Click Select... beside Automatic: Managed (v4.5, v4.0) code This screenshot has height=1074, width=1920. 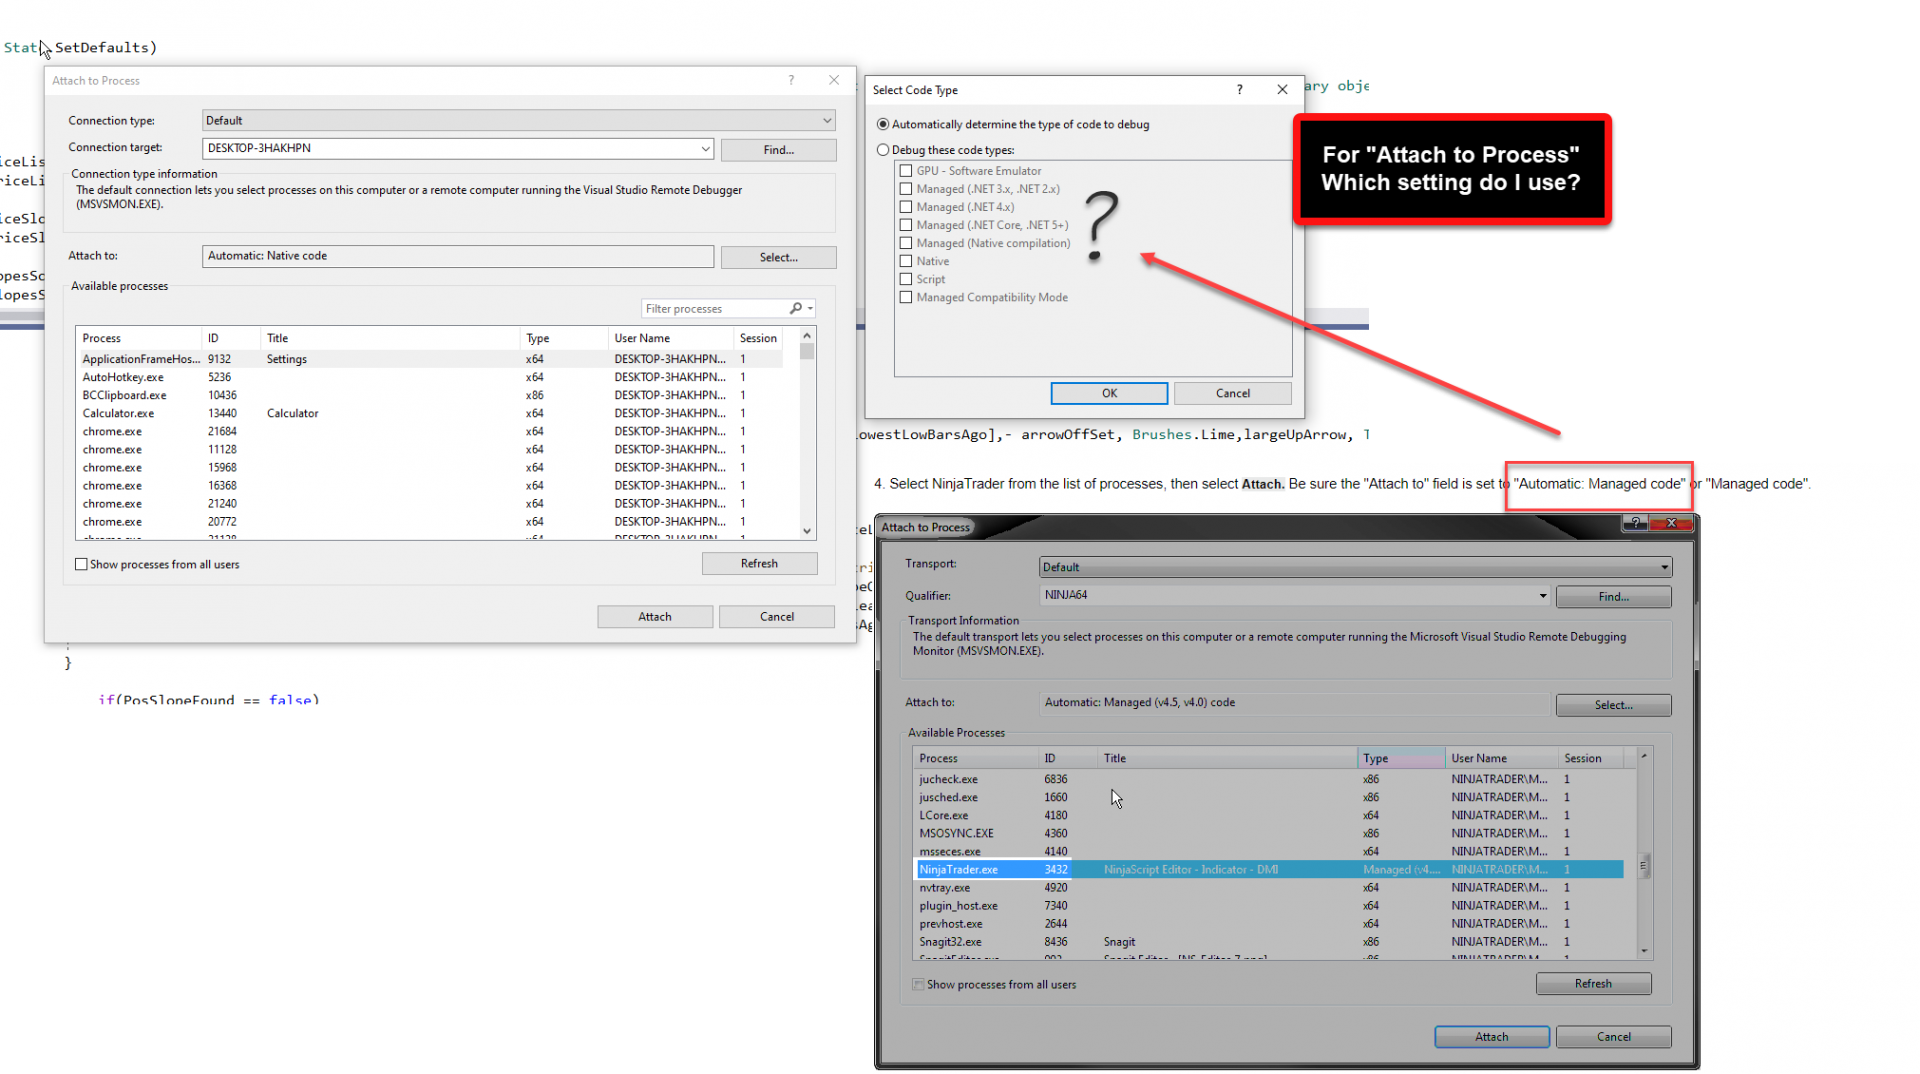click(1613, 705)
